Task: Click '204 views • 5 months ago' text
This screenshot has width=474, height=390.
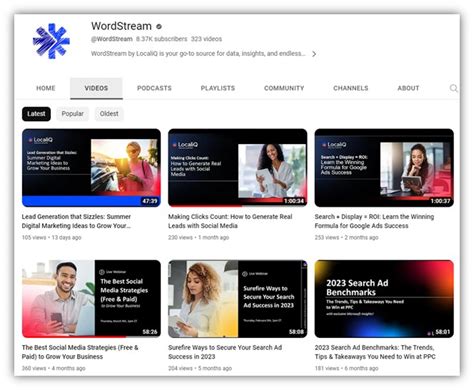Action: (x=200, y=368)
